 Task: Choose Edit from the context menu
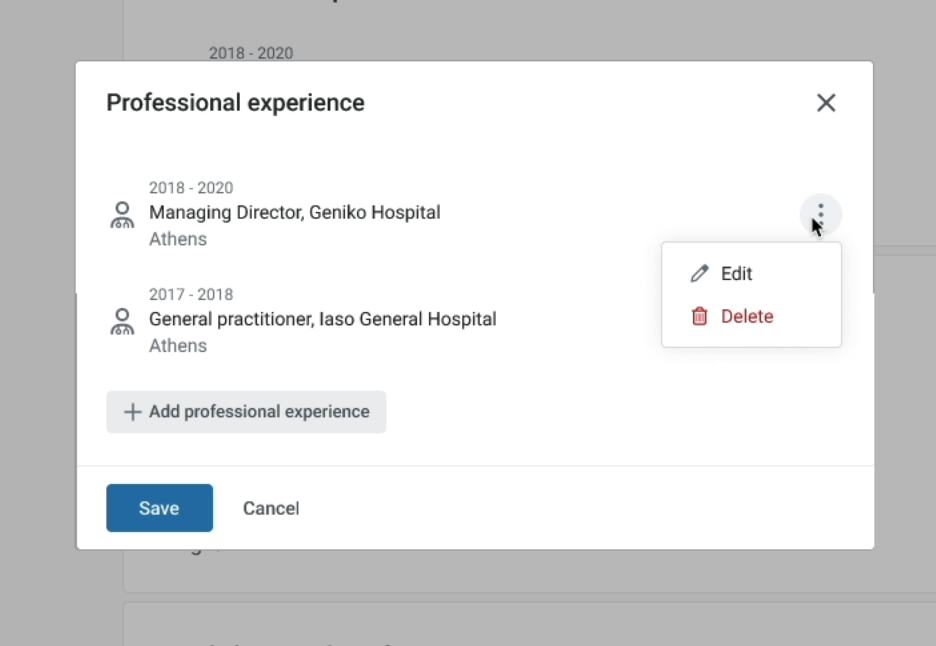point(737,274)
